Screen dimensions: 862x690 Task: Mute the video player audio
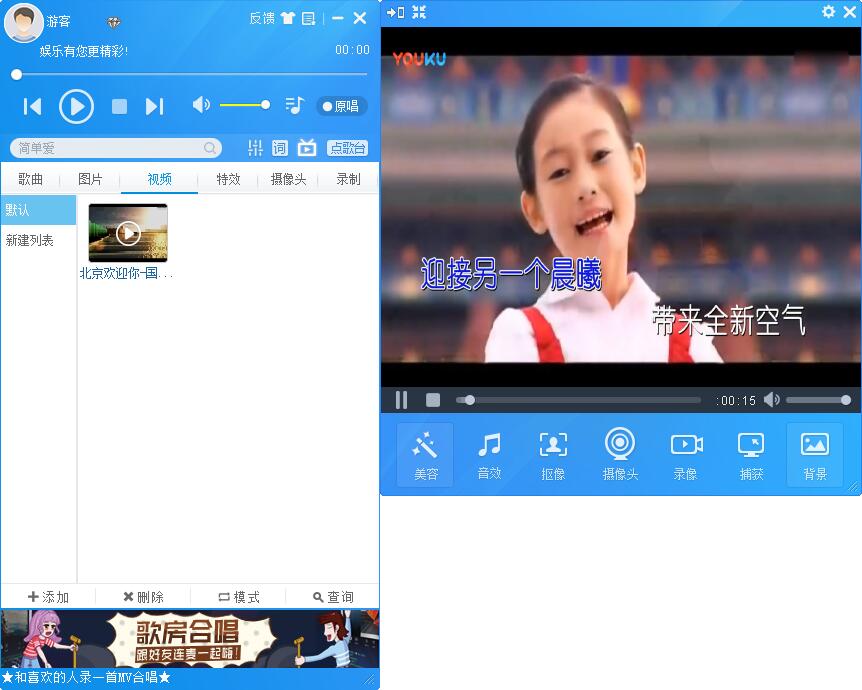[x=771, y=398]
